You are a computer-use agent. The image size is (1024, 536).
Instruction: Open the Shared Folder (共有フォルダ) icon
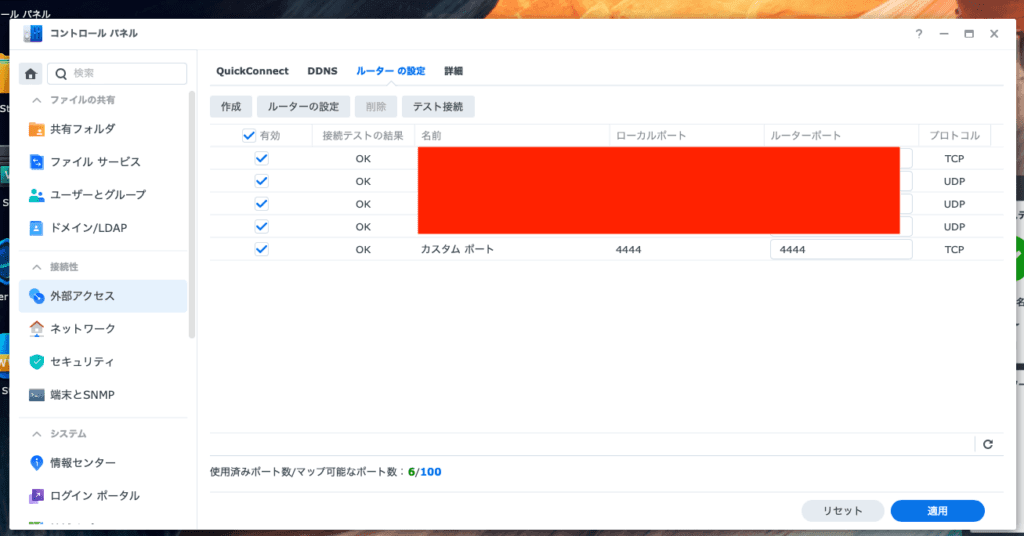click(37, 129)
